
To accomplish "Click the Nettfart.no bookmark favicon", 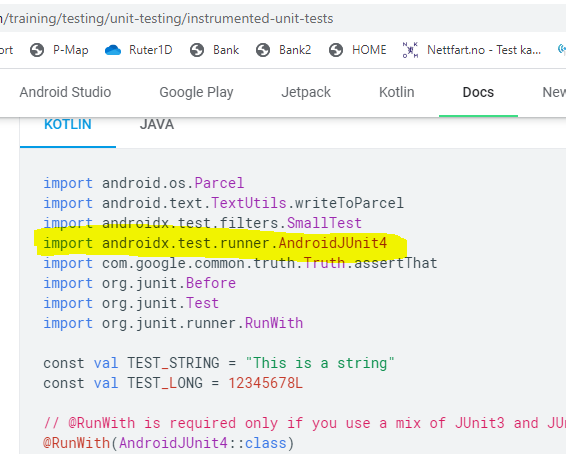I will click(x=410, y=50).
